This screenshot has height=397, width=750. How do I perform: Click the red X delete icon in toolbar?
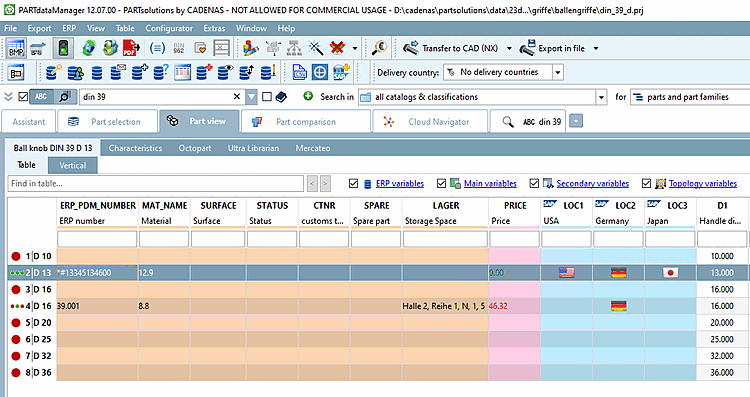338,48
